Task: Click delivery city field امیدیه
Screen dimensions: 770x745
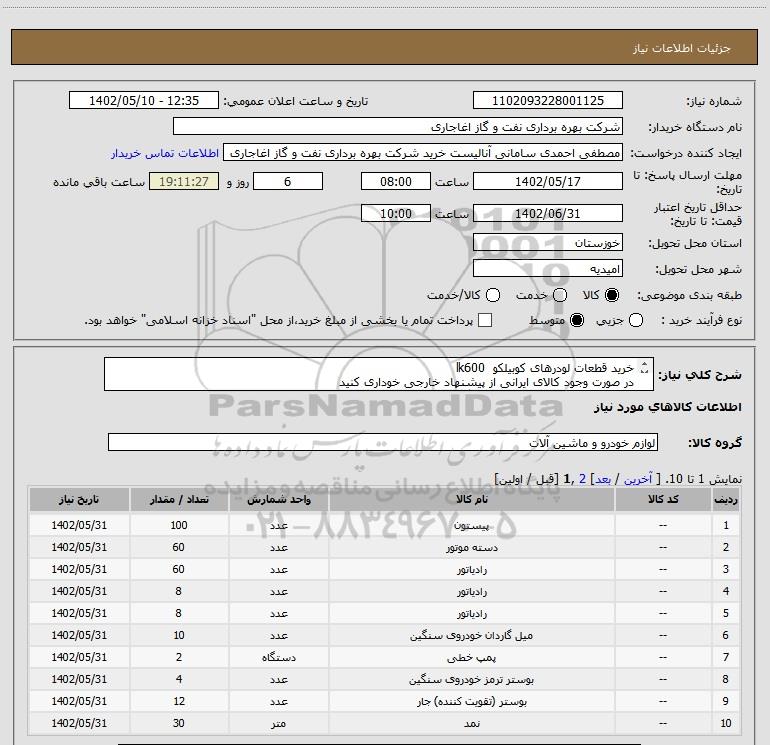Action: [x=548, y=269]
